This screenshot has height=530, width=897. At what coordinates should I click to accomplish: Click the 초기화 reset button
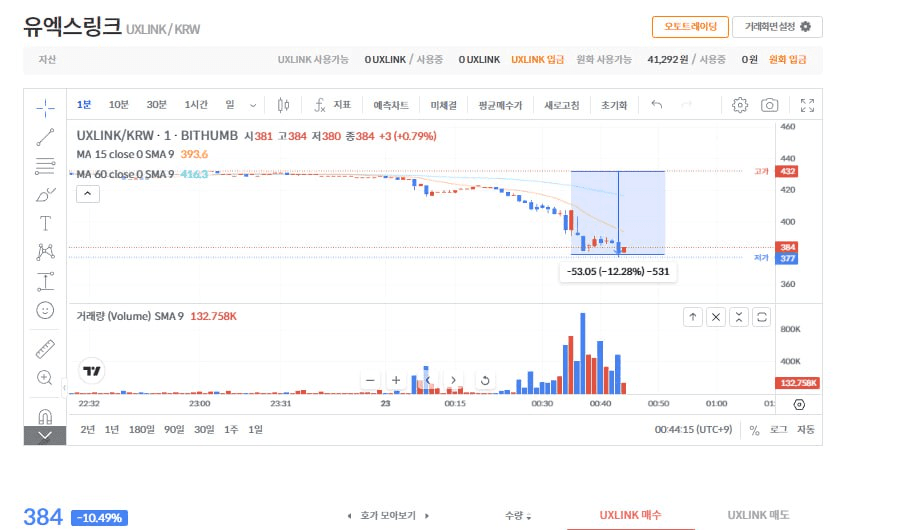614,105
